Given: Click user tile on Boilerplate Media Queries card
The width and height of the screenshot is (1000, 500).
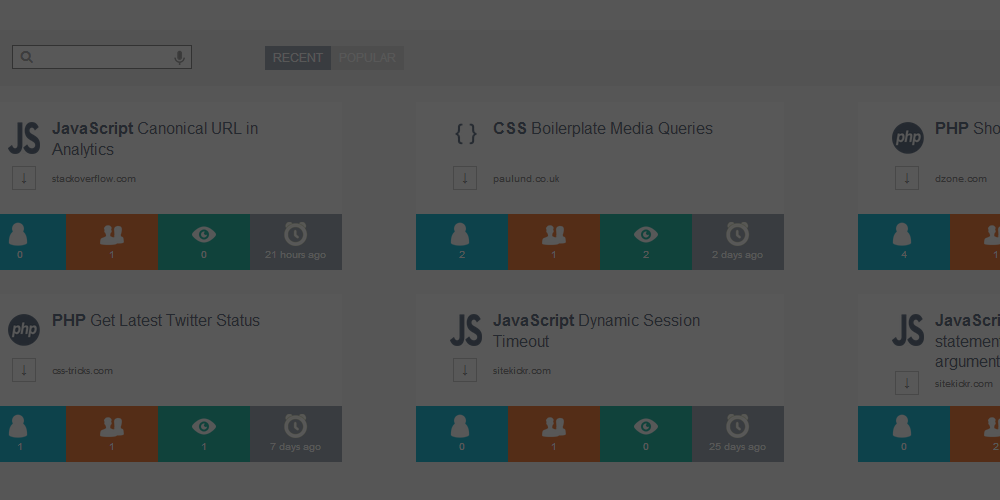Looking at the screenshot, I should click(462, 242).
